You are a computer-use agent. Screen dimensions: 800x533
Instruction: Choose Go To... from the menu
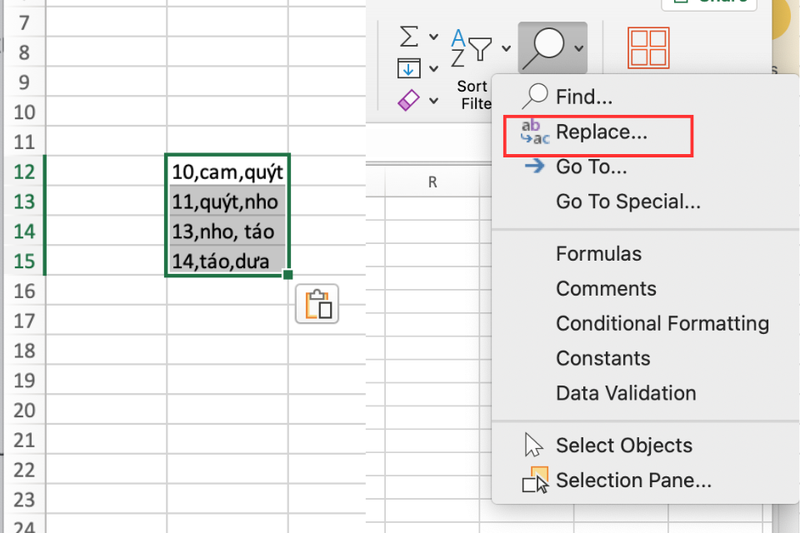[x=645, y=167]
